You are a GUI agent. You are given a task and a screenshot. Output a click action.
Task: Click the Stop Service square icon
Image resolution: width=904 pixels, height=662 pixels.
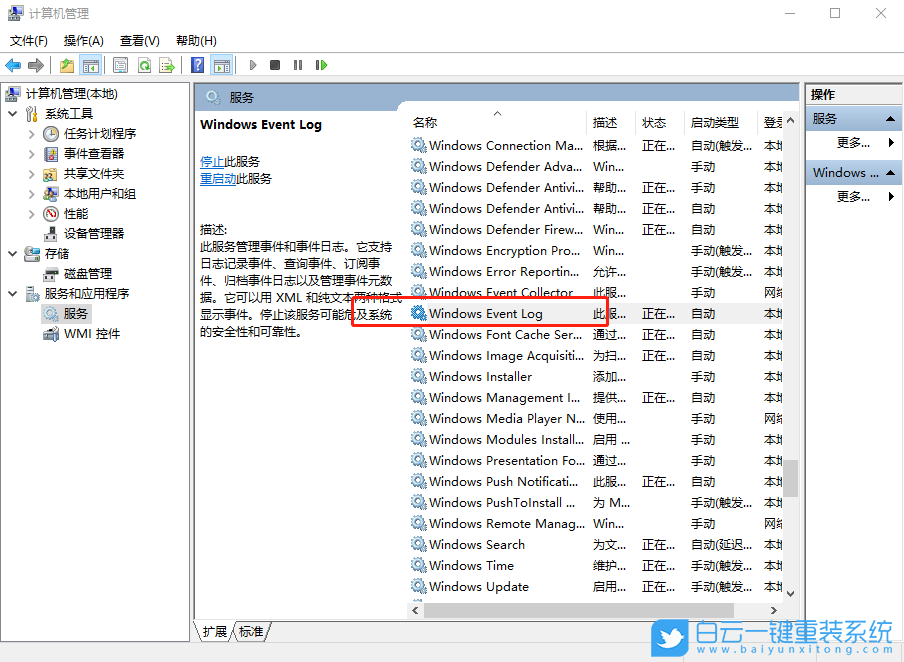click(x=274, y=64)
